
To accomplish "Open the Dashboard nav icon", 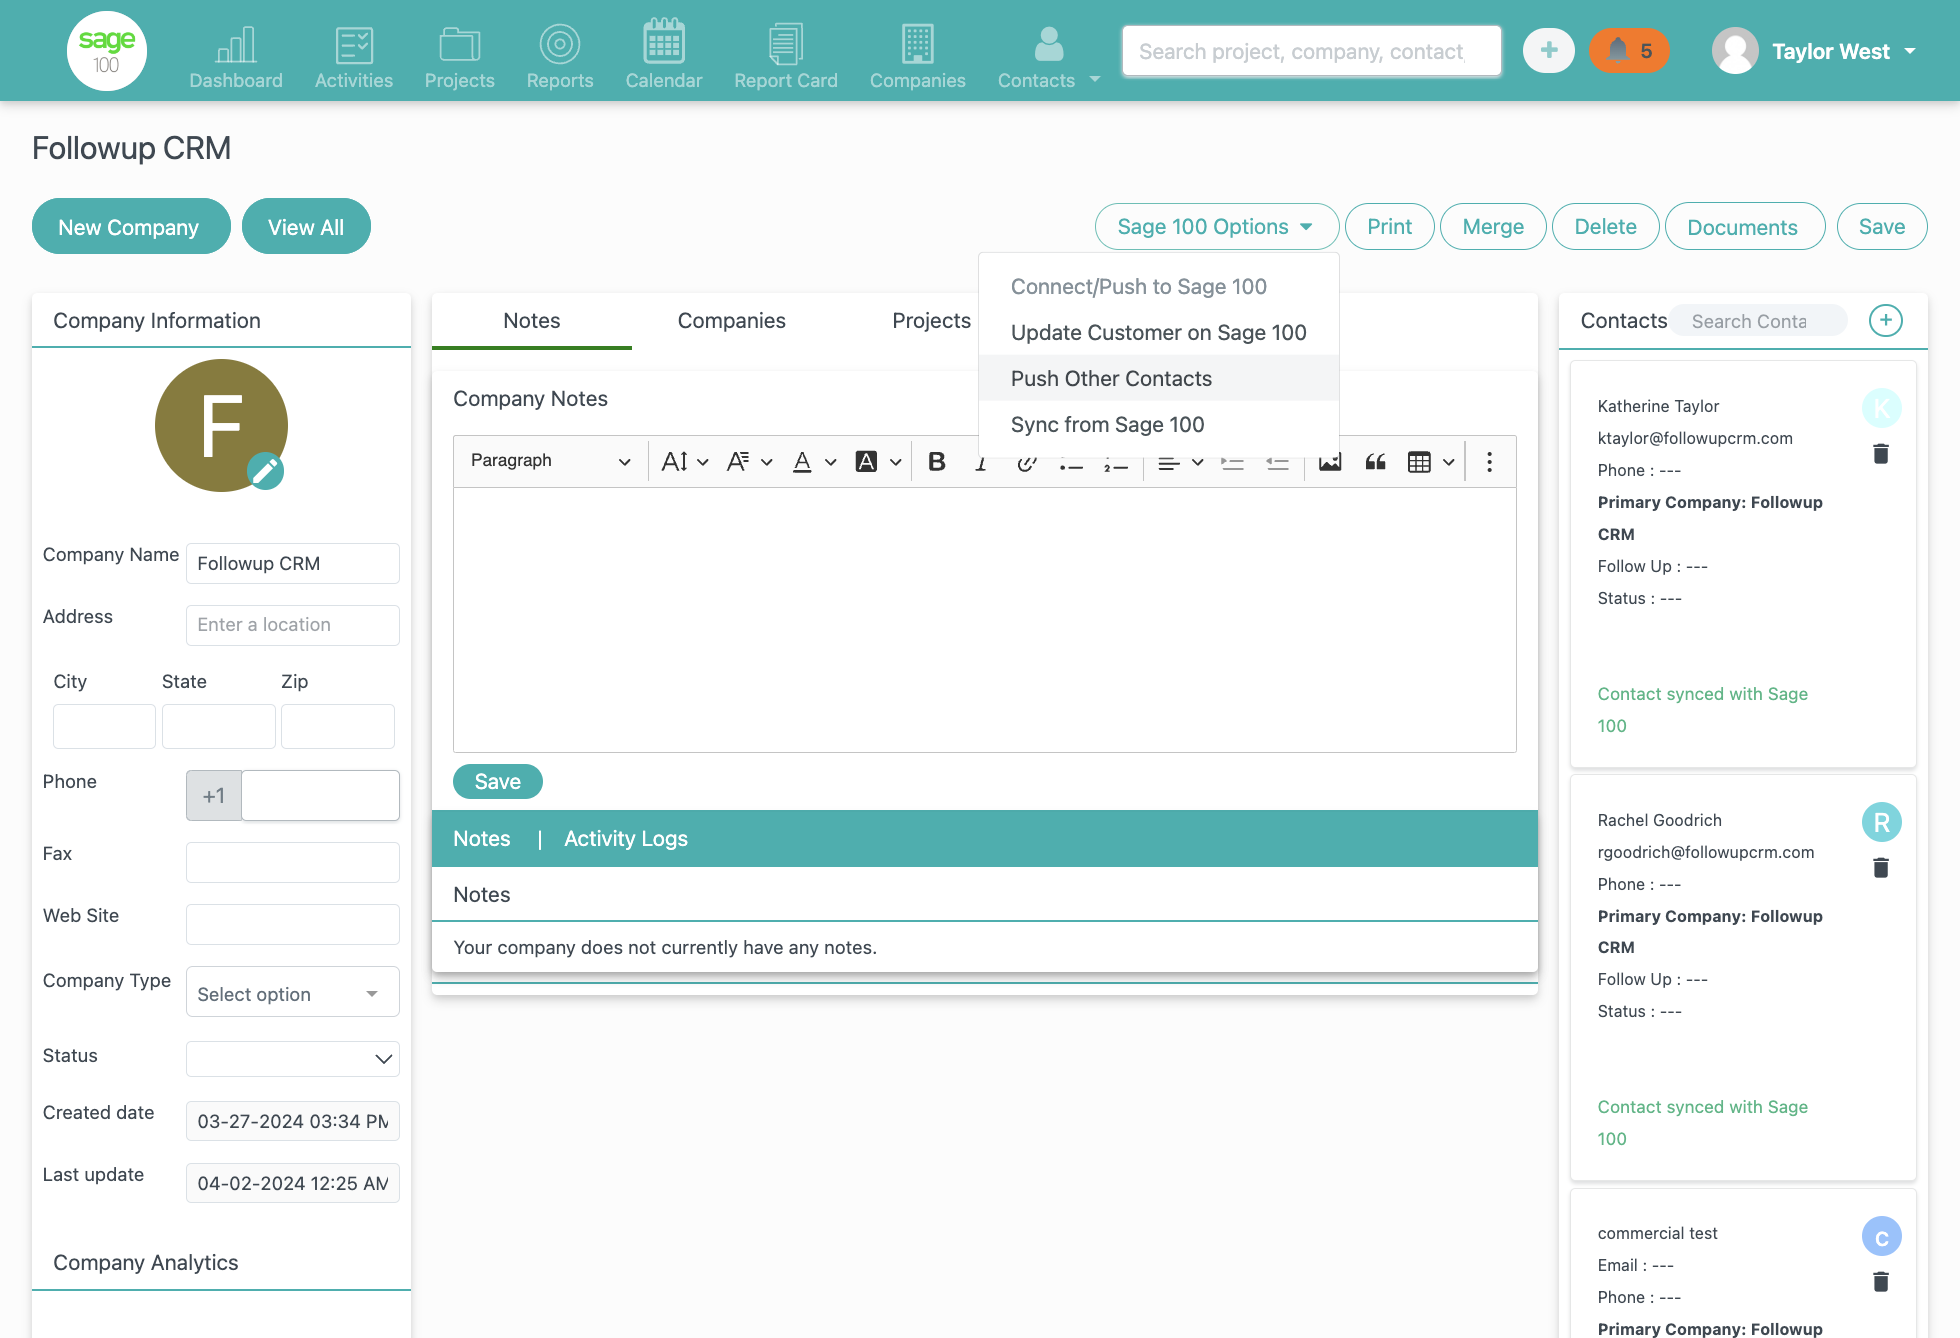I will pos(236,57).
